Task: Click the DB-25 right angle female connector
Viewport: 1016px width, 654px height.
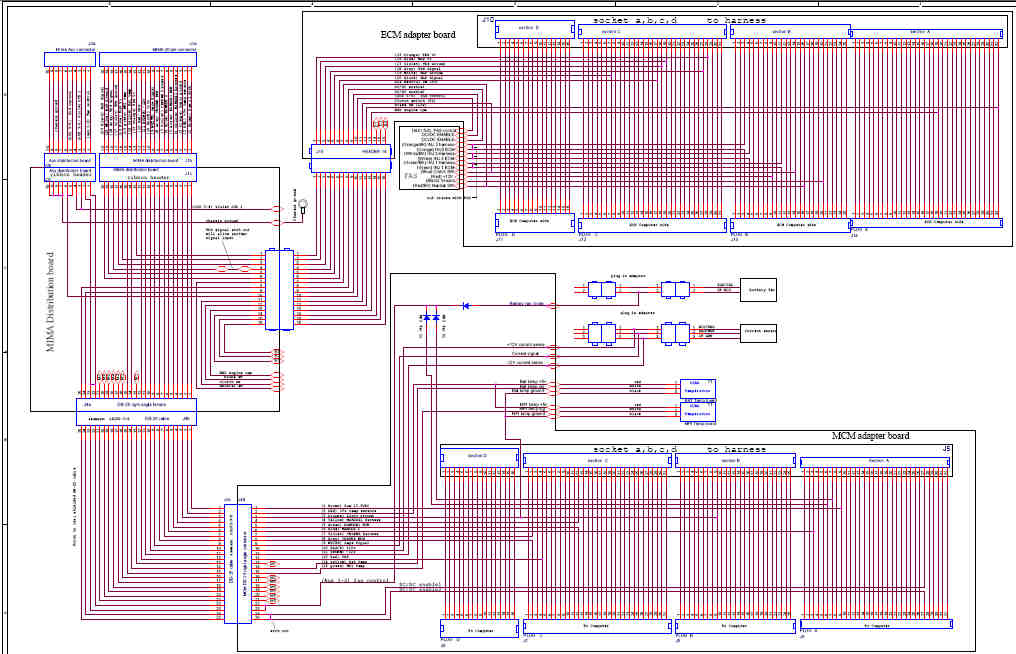Action: 136,405
